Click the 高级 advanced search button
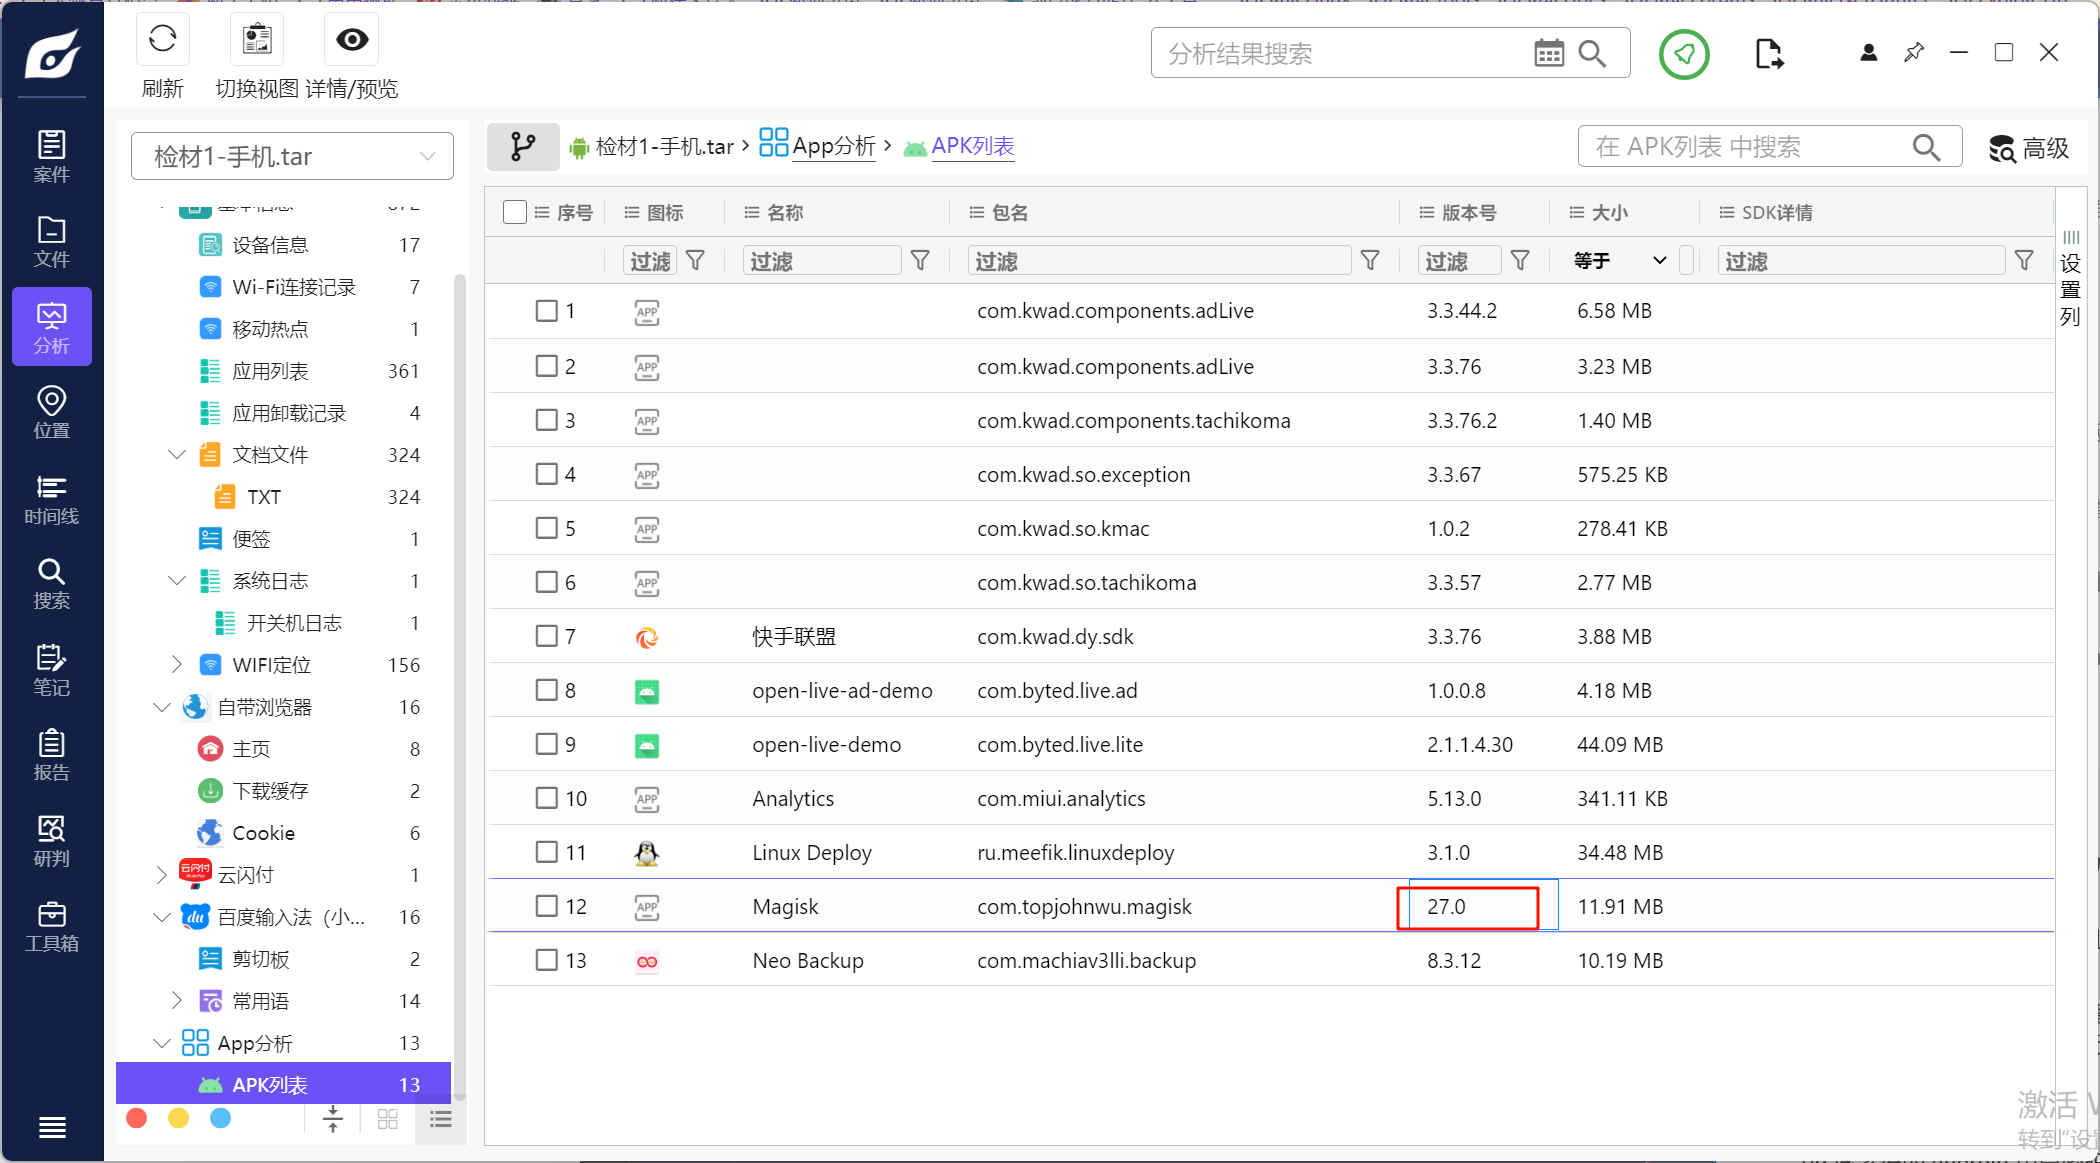2100x1163 pixels. (x=2028, y=148)
